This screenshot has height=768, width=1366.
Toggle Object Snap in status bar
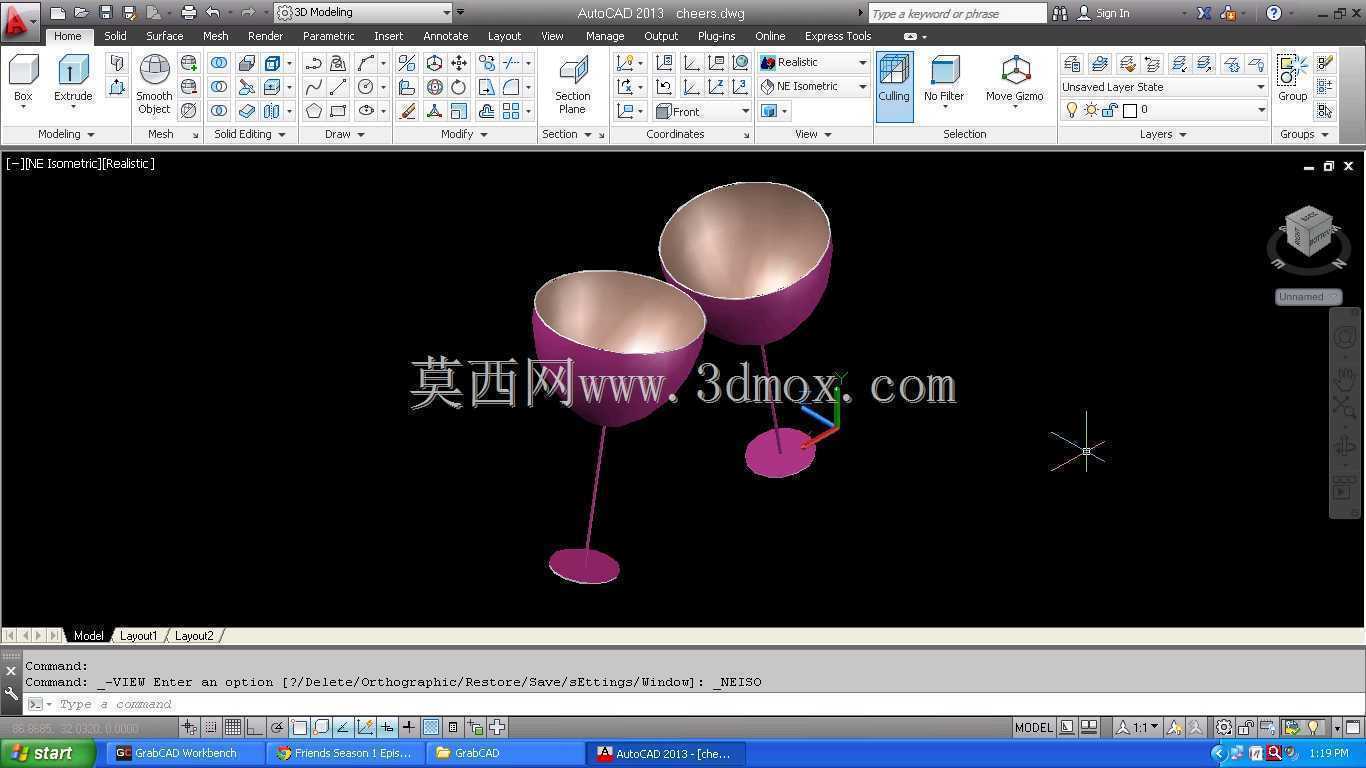coord(299,727)
